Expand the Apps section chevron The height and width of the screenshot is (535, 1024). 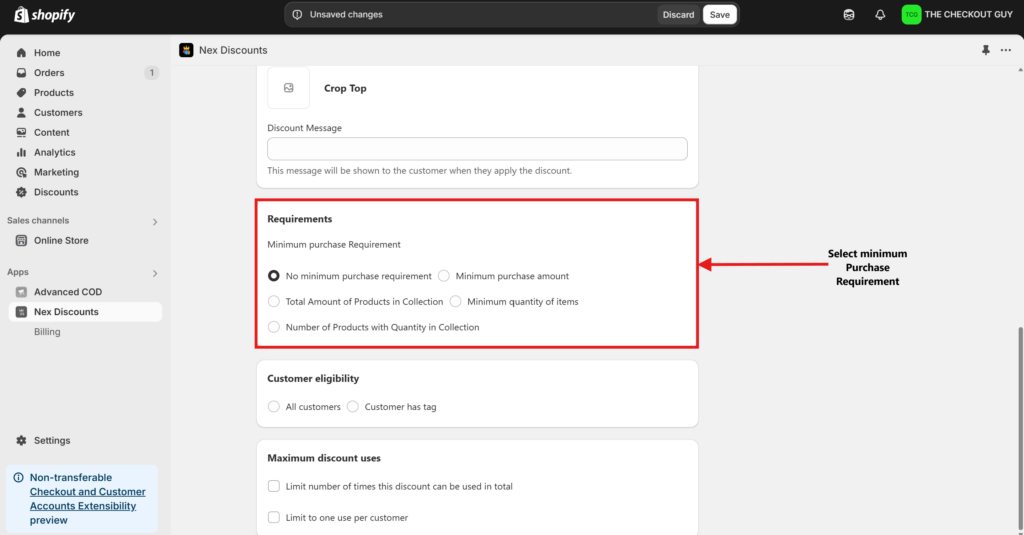pos(155,273)
